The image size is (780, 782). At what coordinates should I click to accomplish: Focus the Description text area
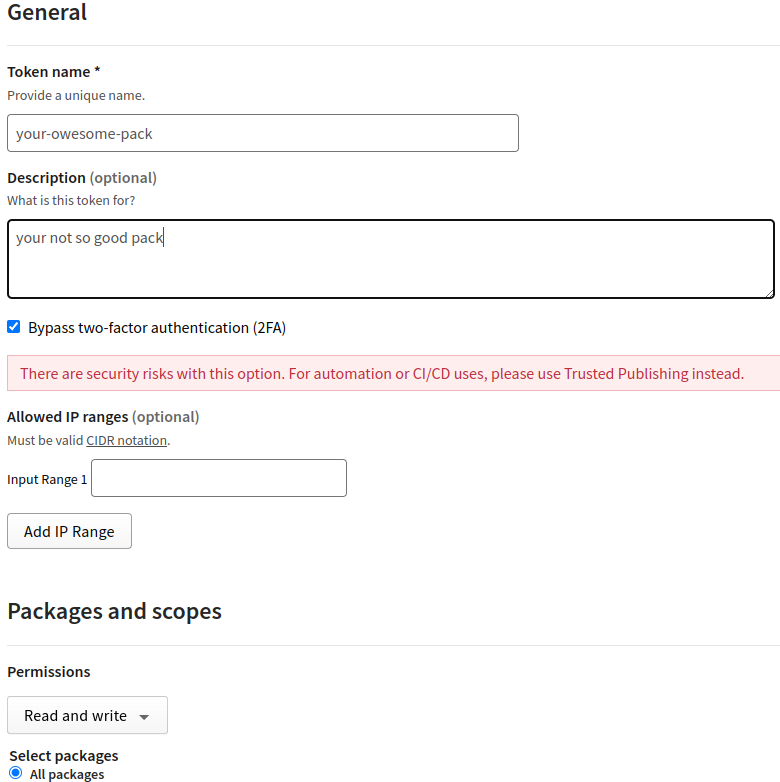pos(390,260)
